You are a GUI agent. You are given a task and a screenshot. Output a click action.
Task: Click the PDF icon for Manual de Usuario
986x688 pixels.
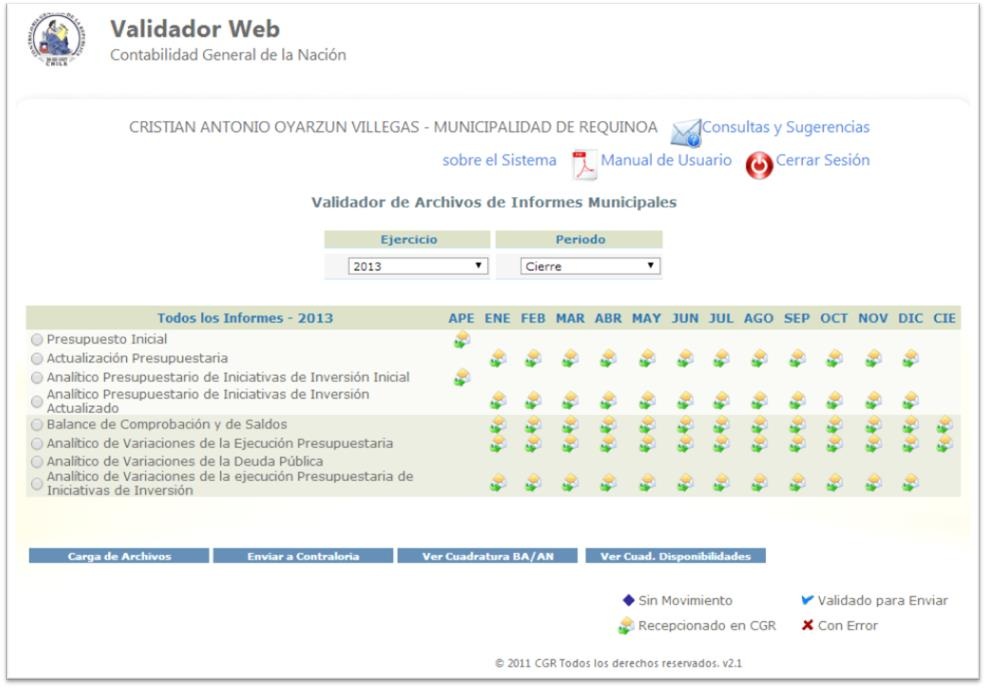pos(584,161)
